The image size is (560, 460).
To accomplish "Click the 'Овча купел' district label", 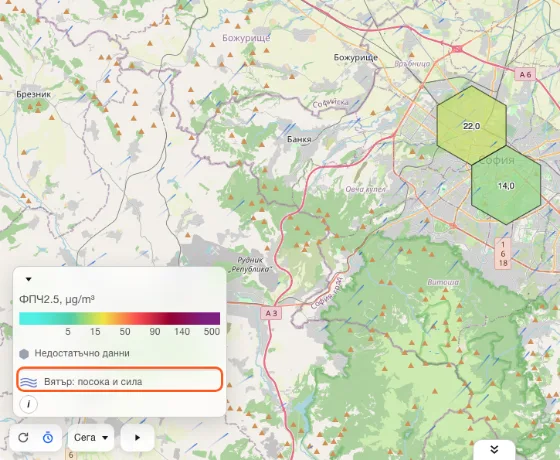I will (365, 189).
